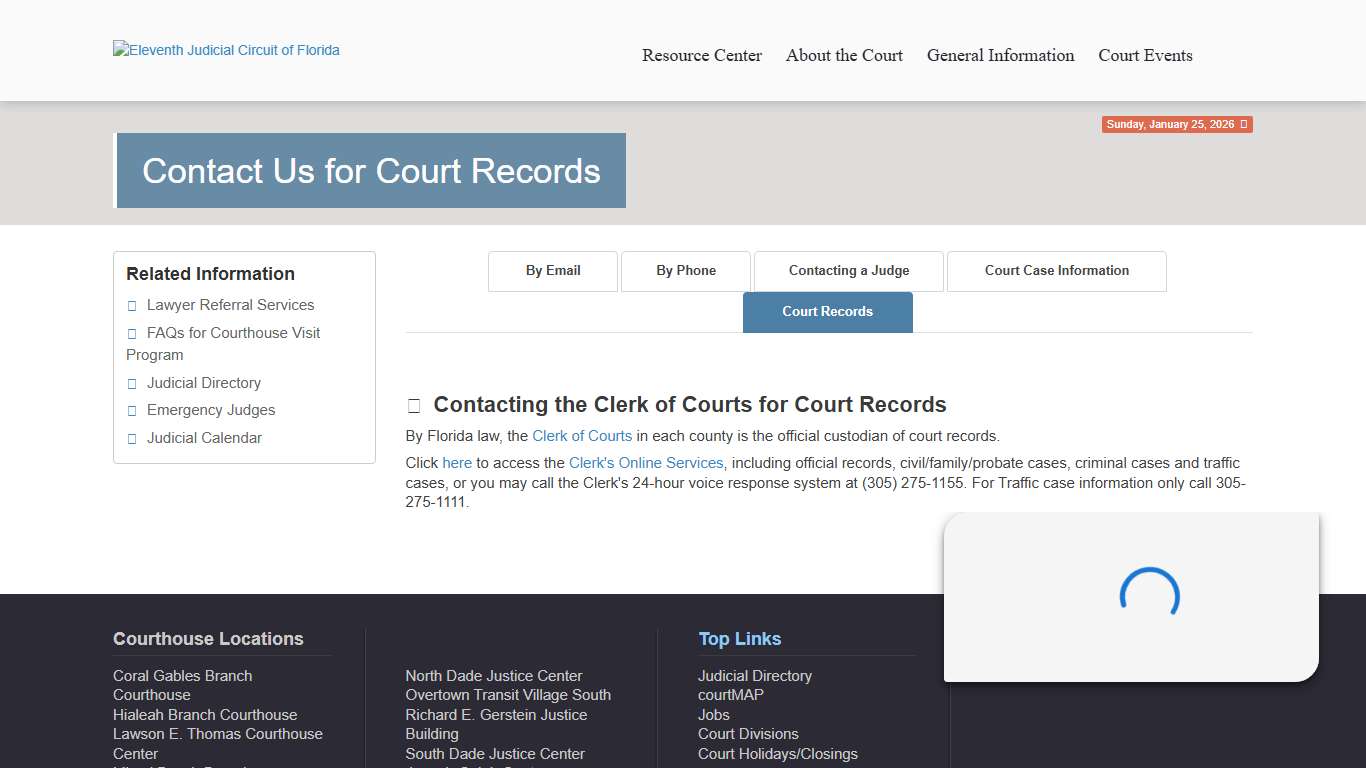Click the bullet icon before FAQs for Courthouse Visit
Viewport: 1366px width, 768px height.
[x=132, y=332]
